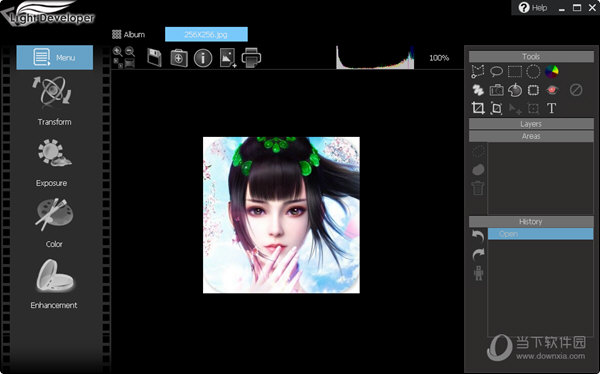Open the Exposure adjustments

(53, 163)
